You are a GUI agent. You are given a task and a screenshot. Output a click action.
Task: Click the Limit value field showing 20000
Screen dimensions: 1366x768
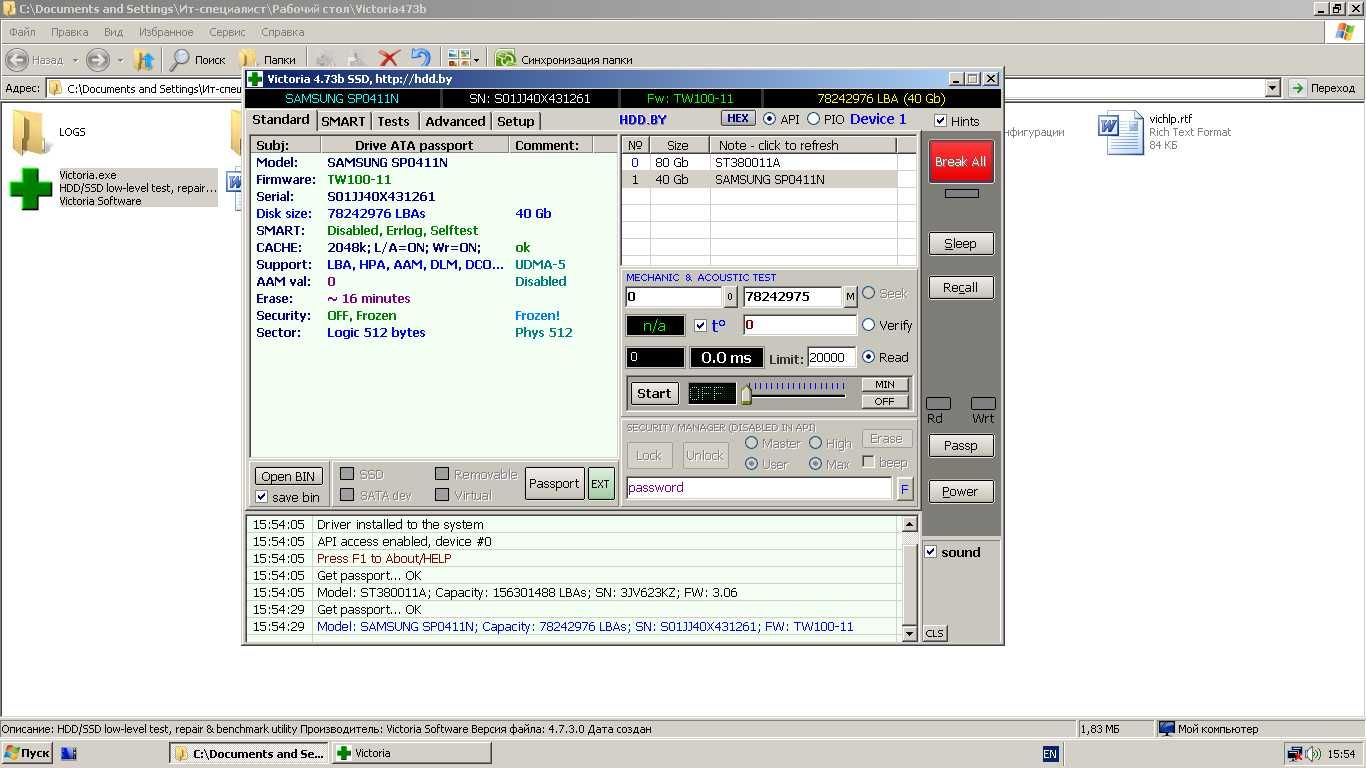pyautogui.click(x=831, y=358)
